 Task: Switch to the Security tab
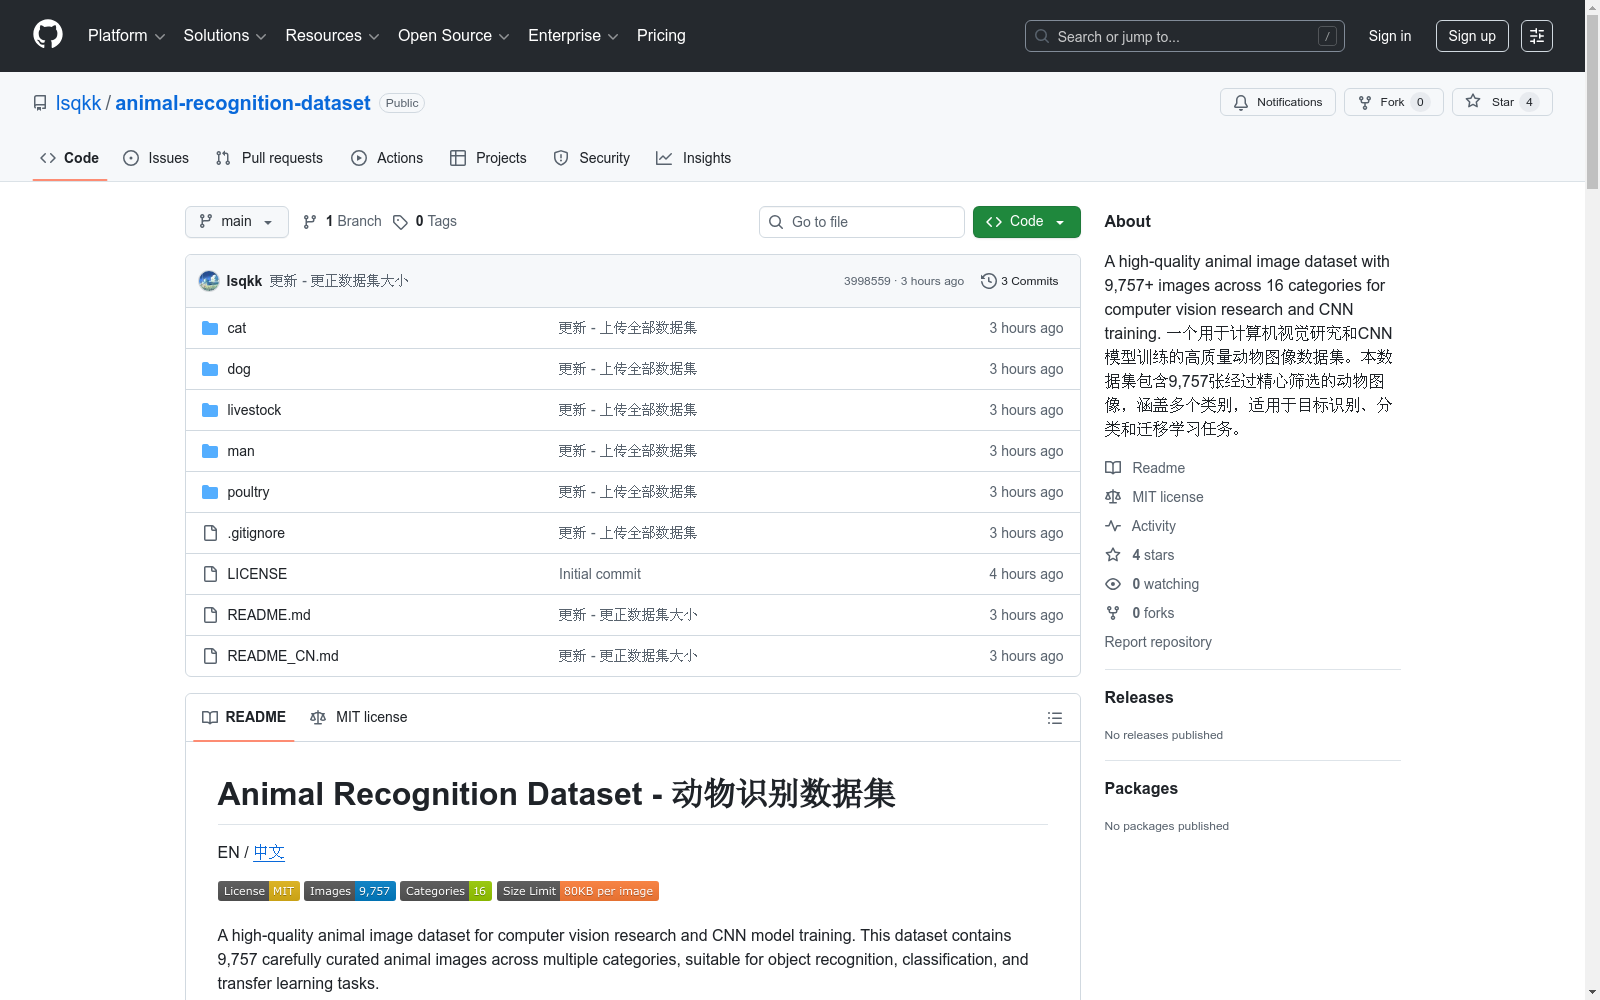click(x=592, y=158)
